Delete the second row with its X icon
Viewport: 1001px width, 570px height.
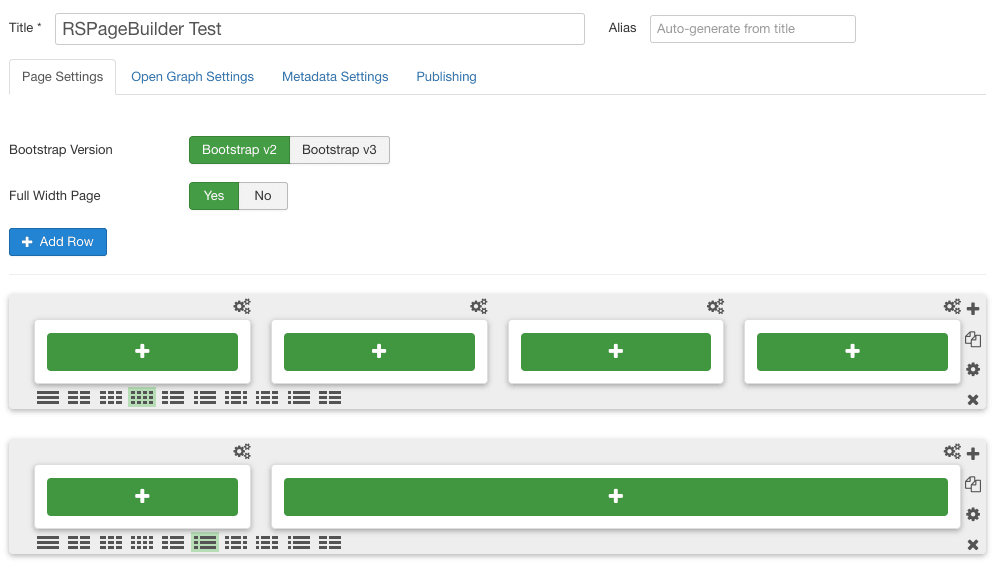pos(972,545)
